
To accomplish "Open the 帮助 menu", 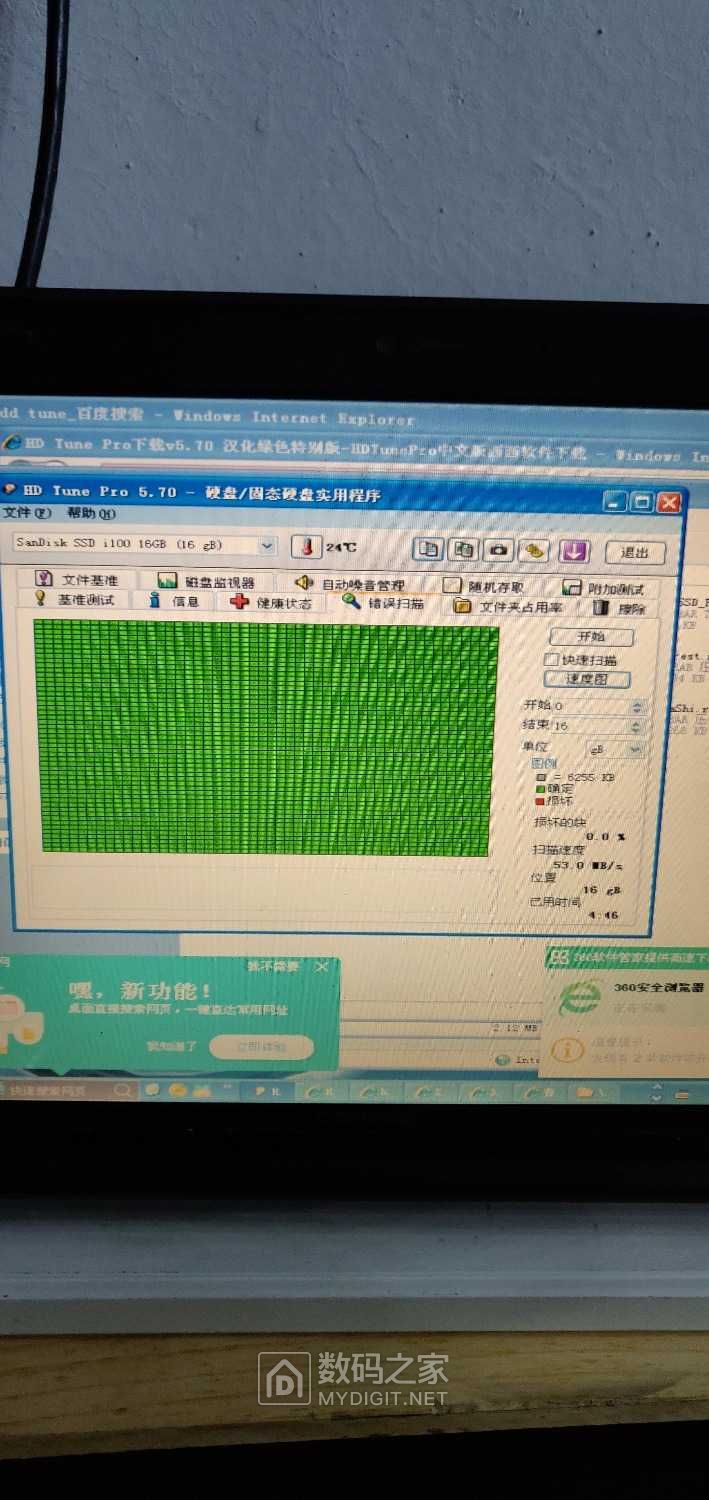I will (x=91, y=513).
